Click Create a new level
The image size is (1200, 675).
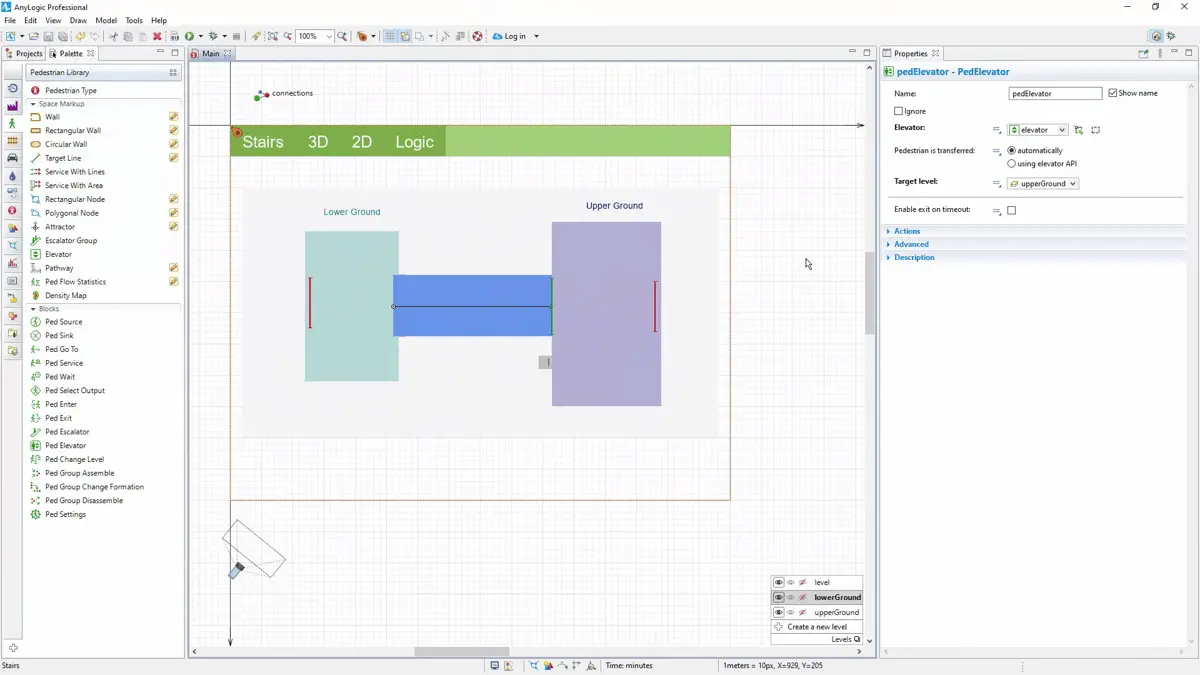[x=817, y=627]
